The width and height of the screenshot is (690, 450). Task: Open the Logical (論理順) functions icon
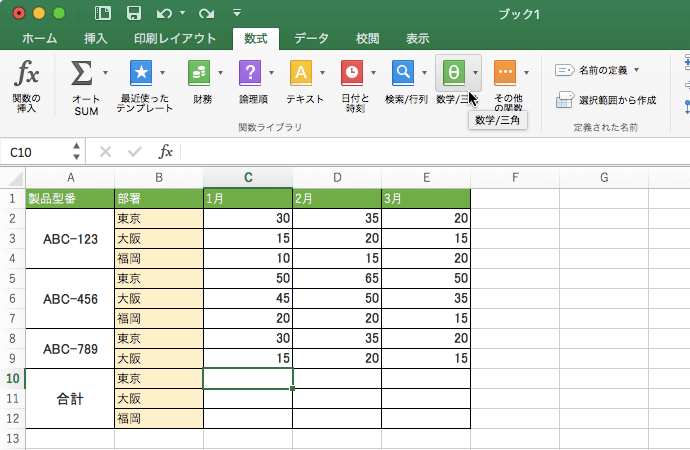click(x=250, y=73)
